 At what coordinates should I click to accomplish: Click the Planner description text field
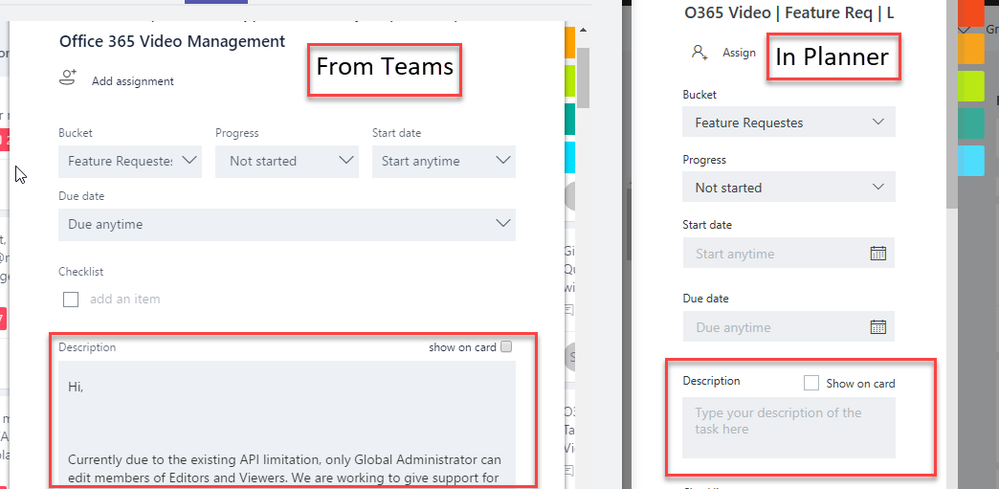[x=789, y=427]
